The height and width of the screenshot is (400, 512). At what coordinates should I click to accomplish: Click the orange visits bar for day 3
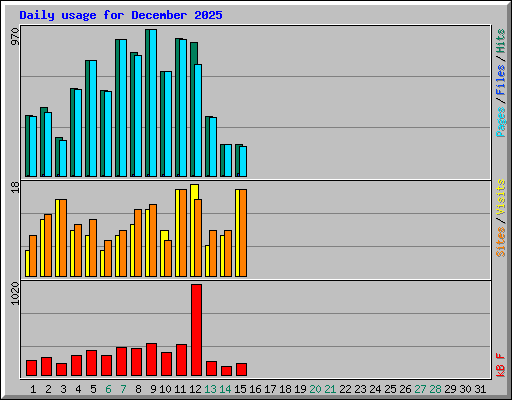[63, 238]
